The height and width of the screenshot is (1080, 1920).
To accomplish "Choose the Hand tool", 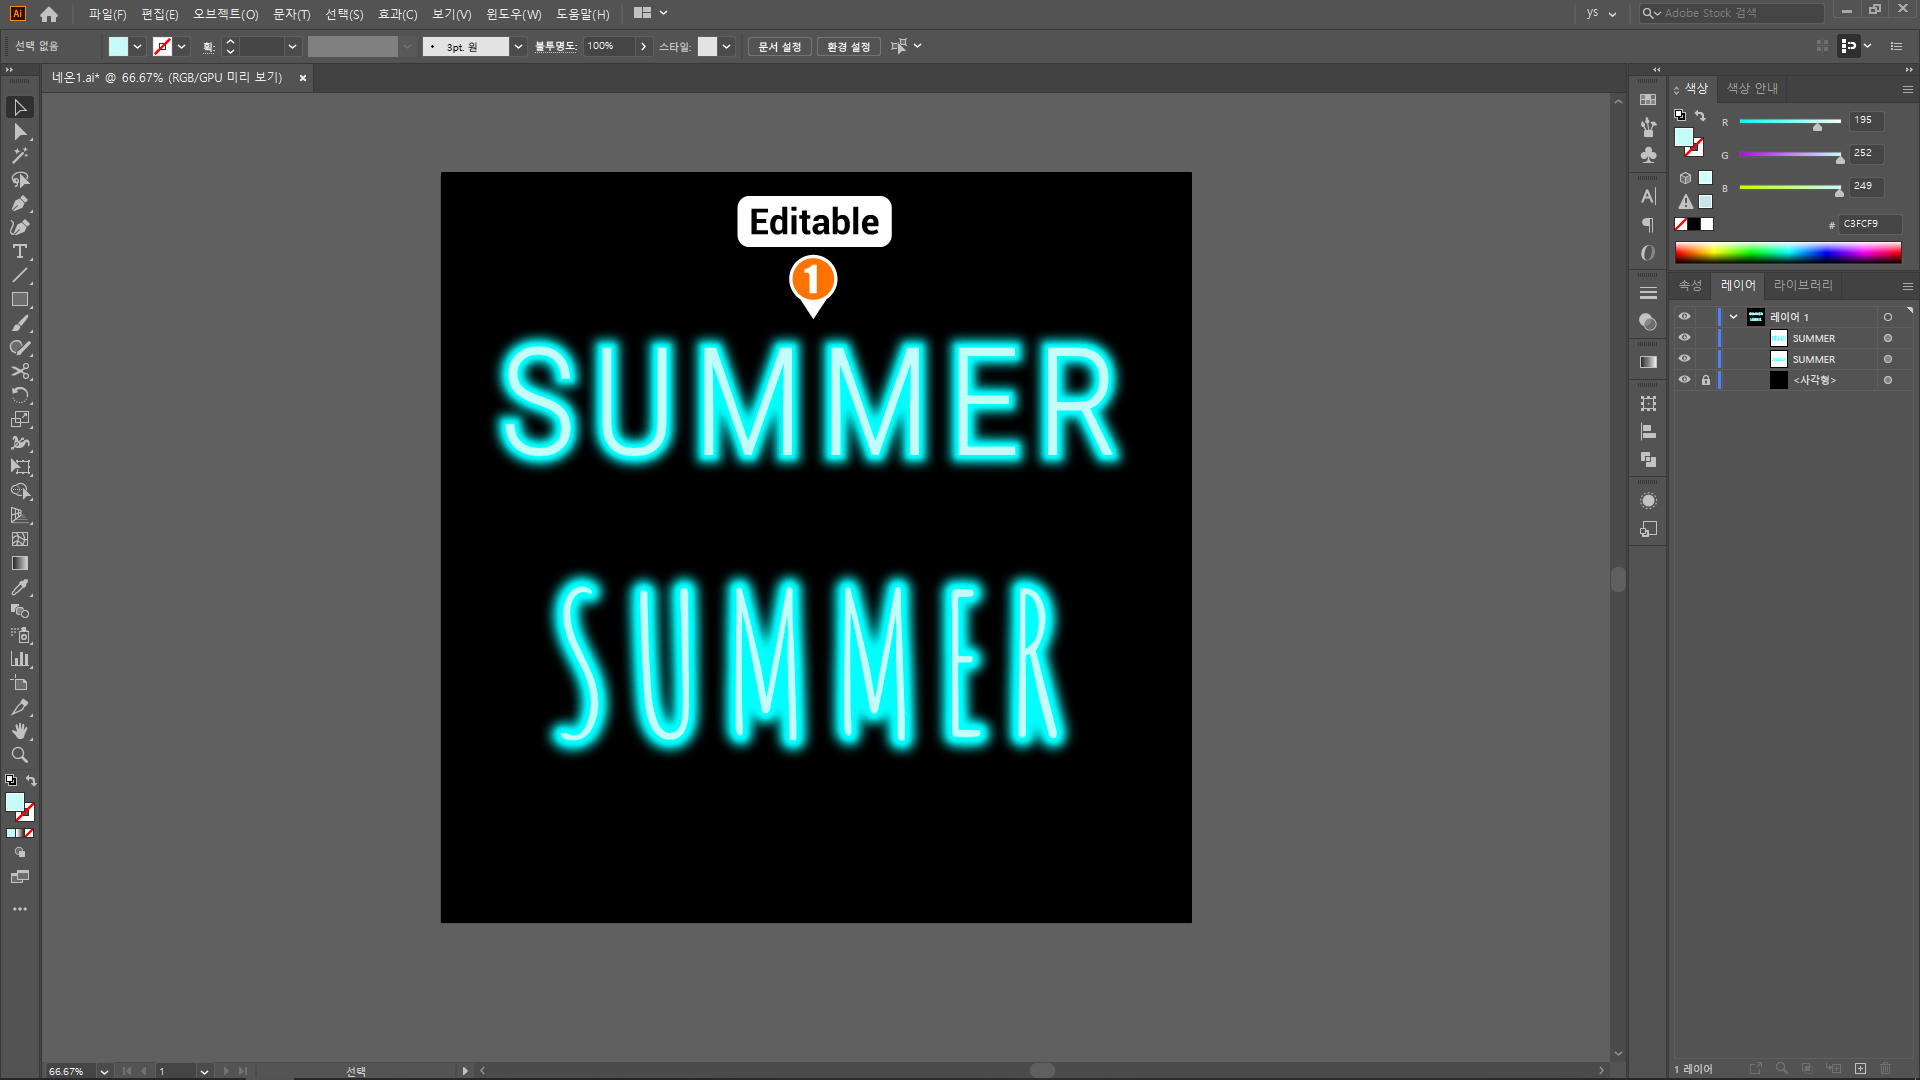I will click(19, 732).
